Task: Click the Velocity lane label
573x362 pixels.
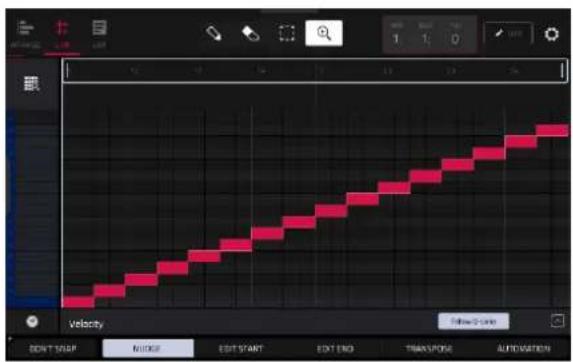Action: pos(86,324)
